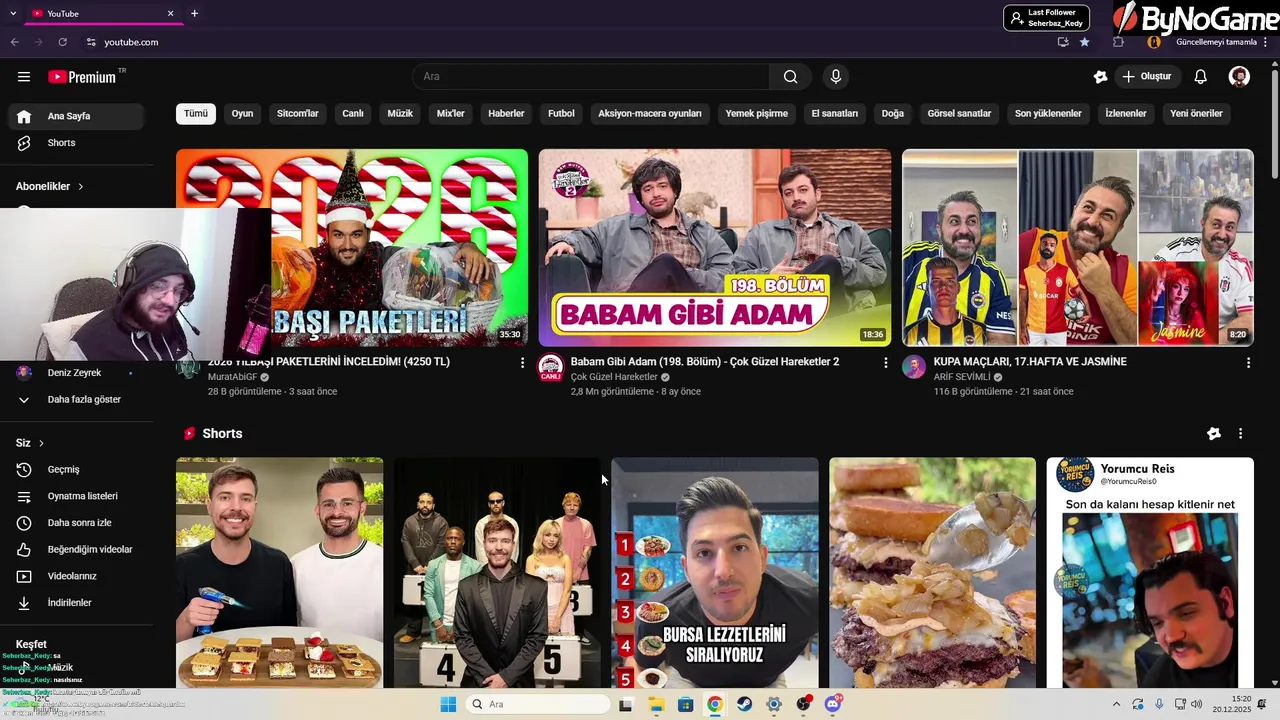The image size is (1280, 720).
Task: Play the Babam Gibi Adam thumbnail
Action: pos(715,248)
